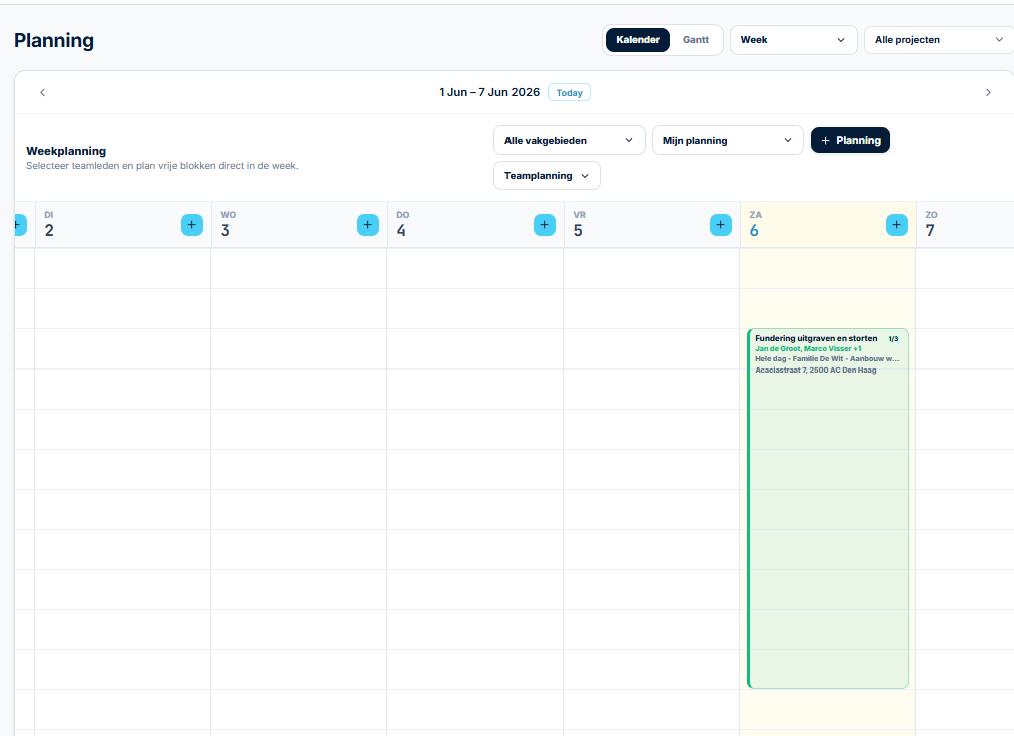Image resolution: width=1014 pixels, height=736 pixels.
Task: Click the Weekplanning heading
Action: tap(66, 151)
